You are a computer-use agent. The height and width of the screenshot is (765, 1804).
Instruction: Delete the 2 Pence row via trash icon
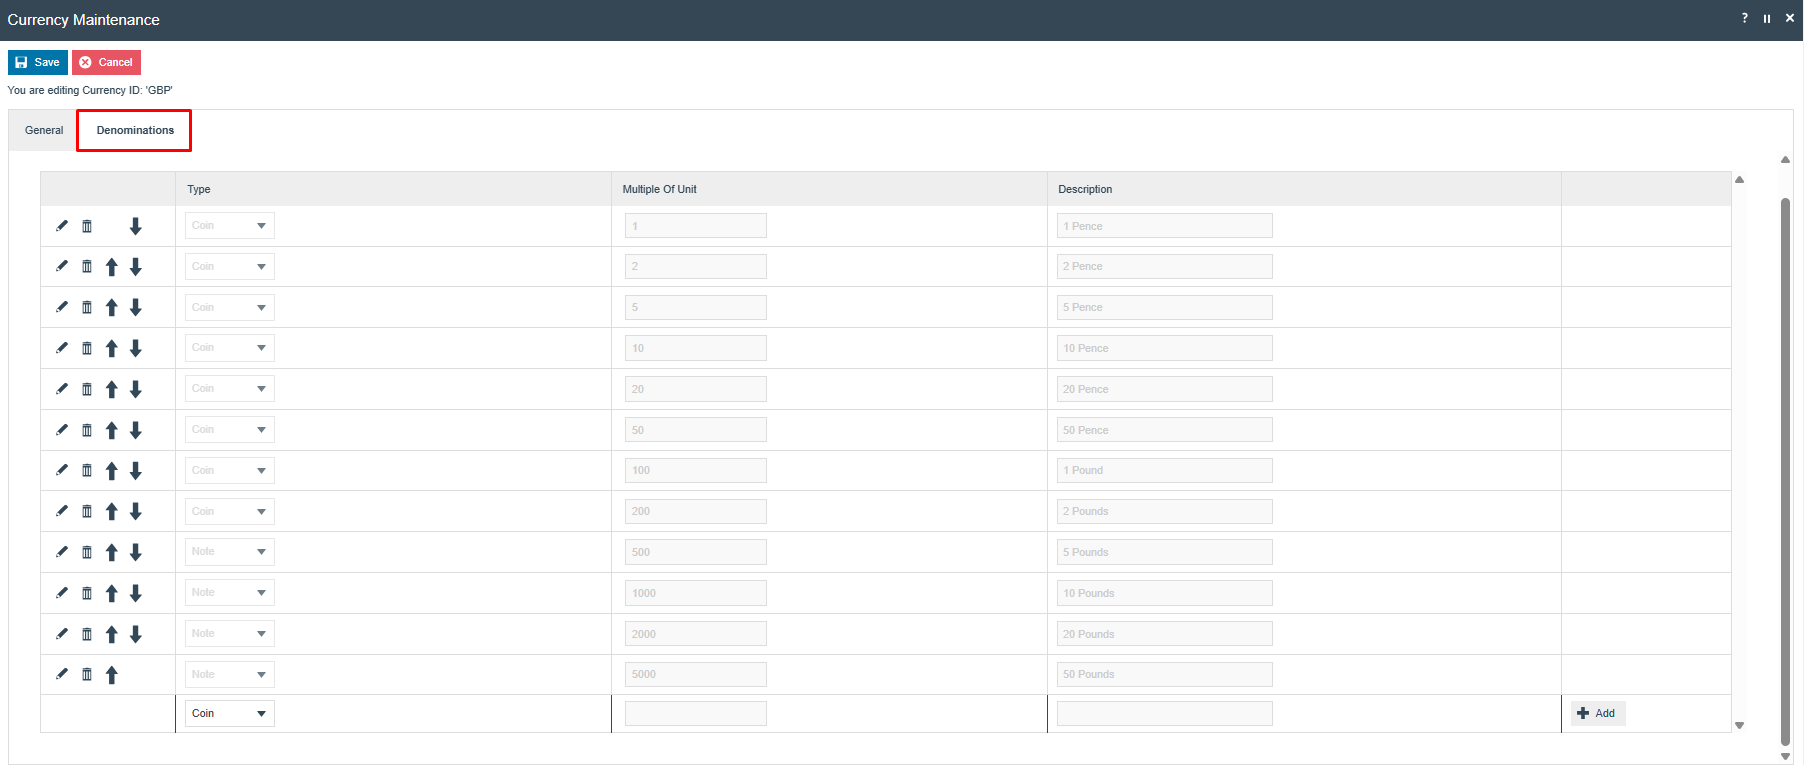[x=87, y=266]
